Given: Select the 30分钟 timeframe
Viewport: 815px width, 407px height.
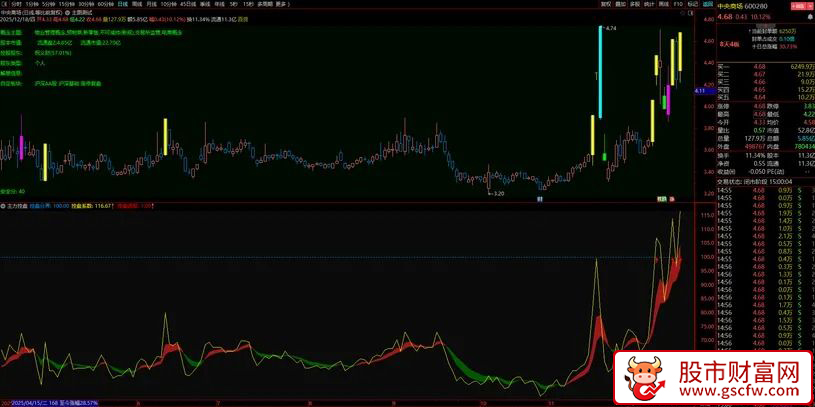Looking at the screenshot, I should (86, 4).
